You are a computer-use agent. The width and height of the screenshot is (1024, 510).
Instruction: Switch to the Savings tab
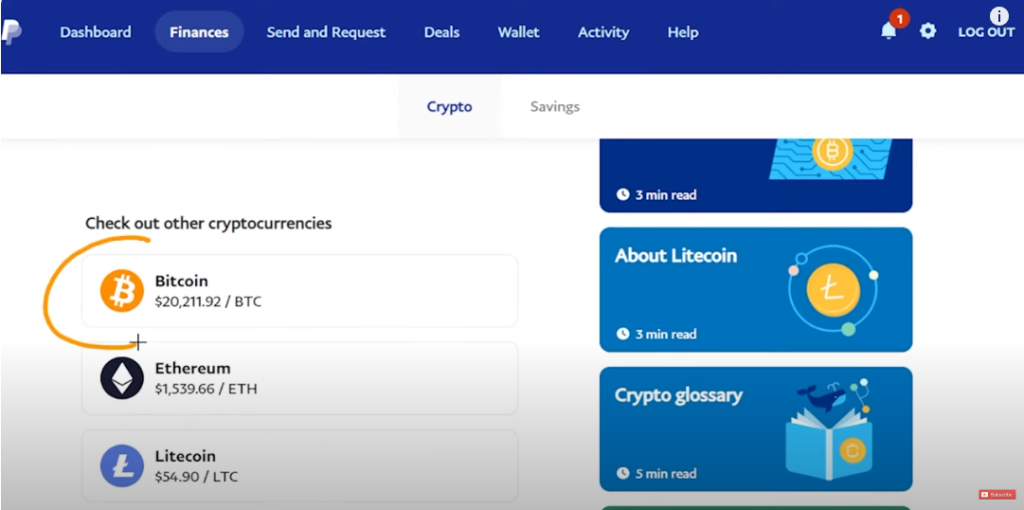pyautogui.click(x=554, y=106)
